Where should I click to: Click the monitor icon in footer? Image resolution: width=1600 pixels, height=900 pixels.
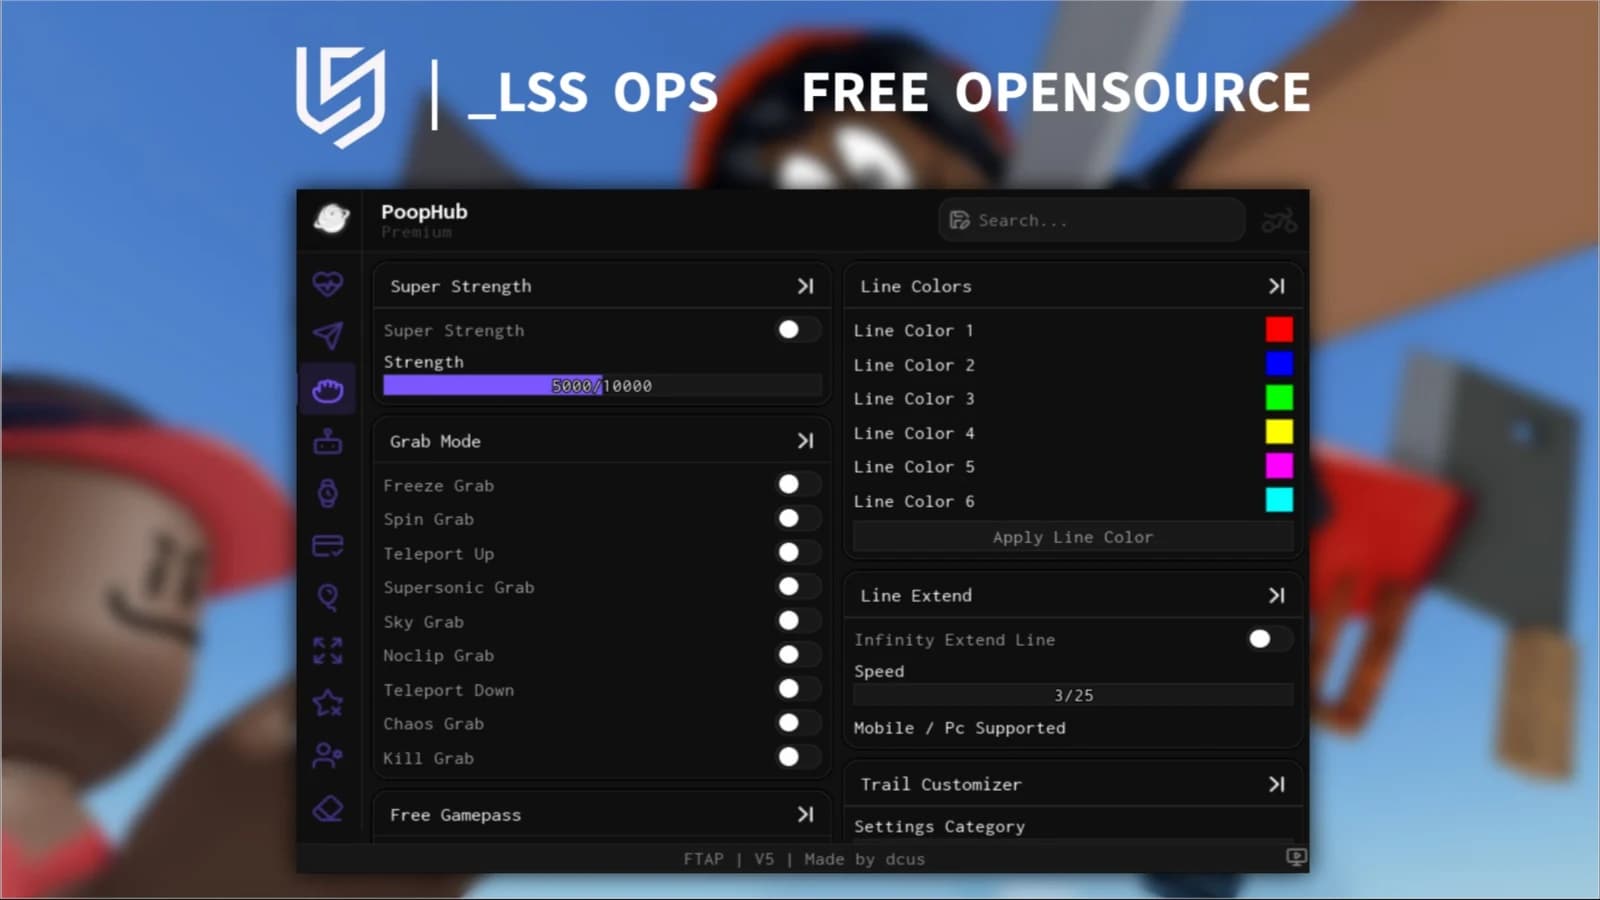[x=1296, y=857]
